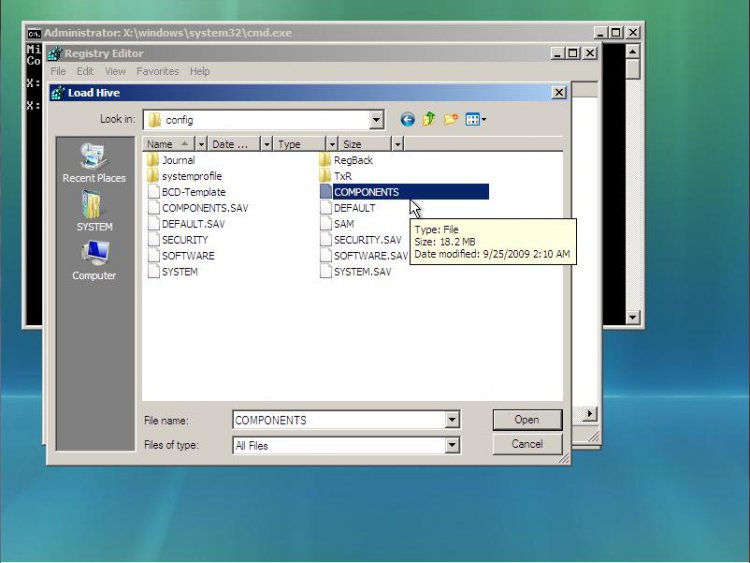Screen dimensions: 750x563
Task: Select the SECURITY file
Action: click(x=178, y=240)
